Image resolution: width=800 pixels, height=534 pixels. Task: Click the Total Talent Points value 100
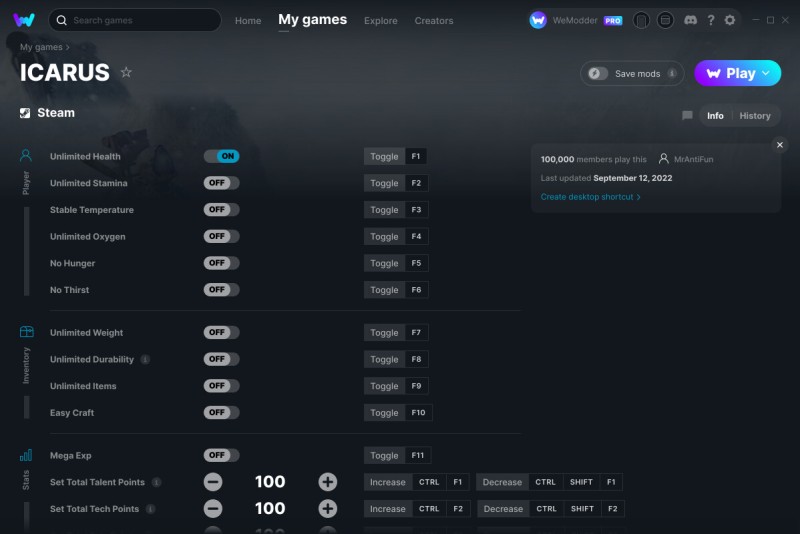coord(270,481)
